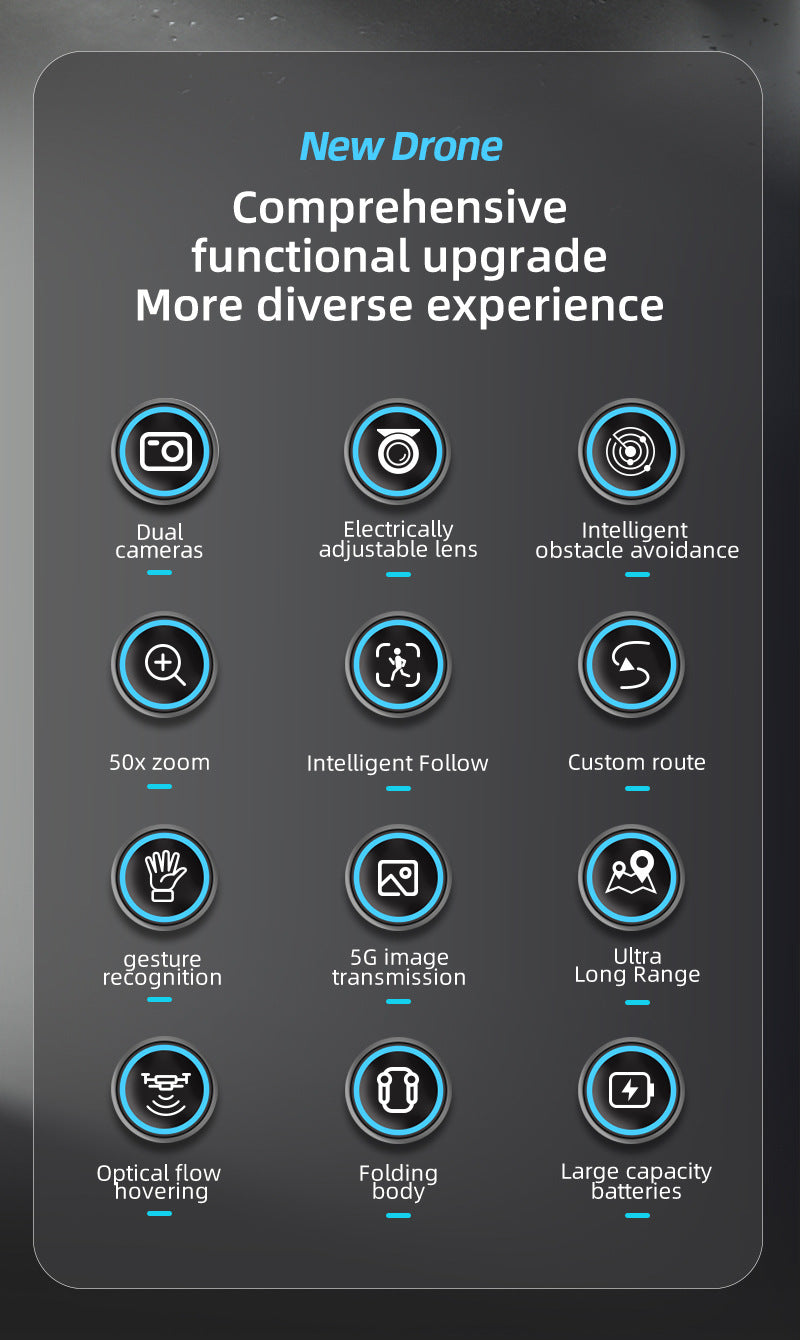The width and height of the screenshot is (800, 1340).
Task: Click the '50x zoom' text label
Action: pos(159,762)
